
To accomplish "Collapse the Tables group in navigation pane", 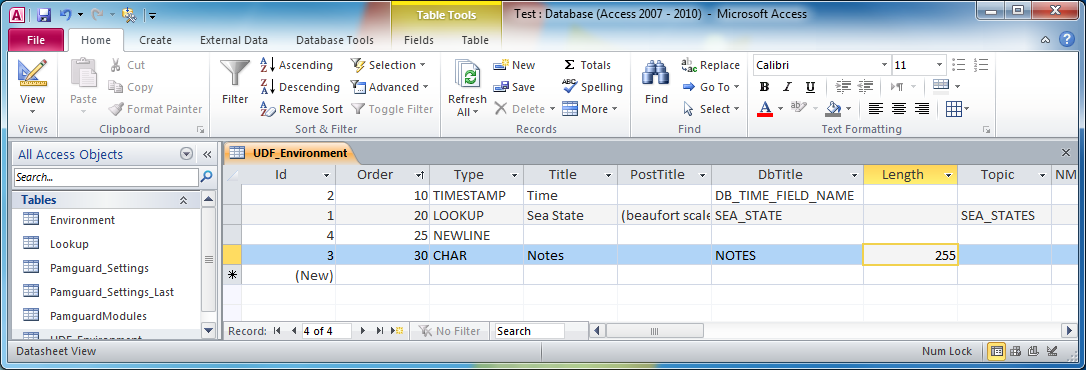I will 184,200.
